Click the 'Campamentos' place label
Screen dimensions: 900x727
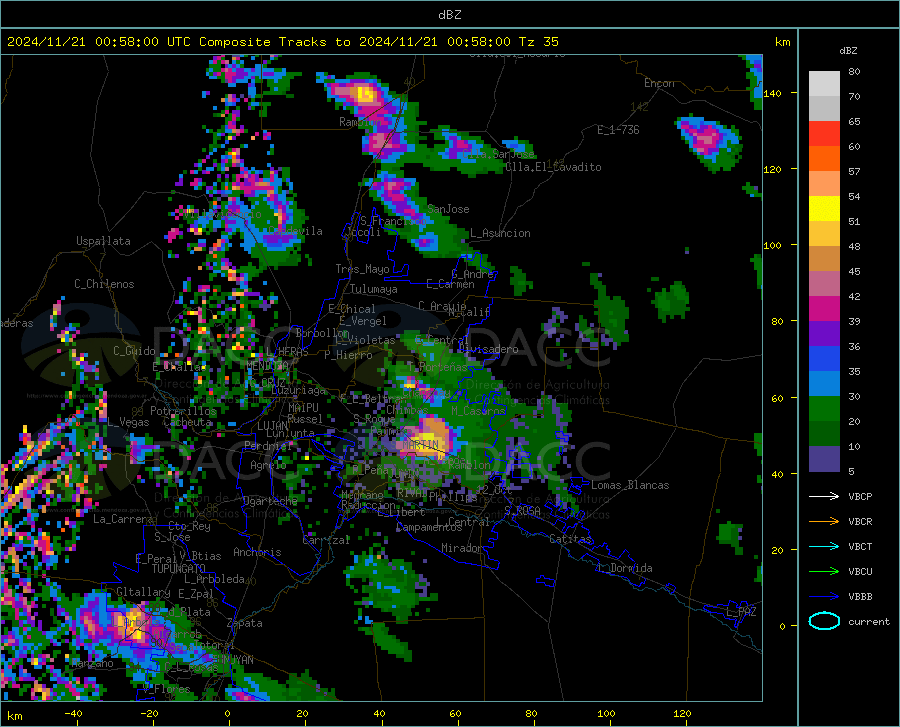429,527
